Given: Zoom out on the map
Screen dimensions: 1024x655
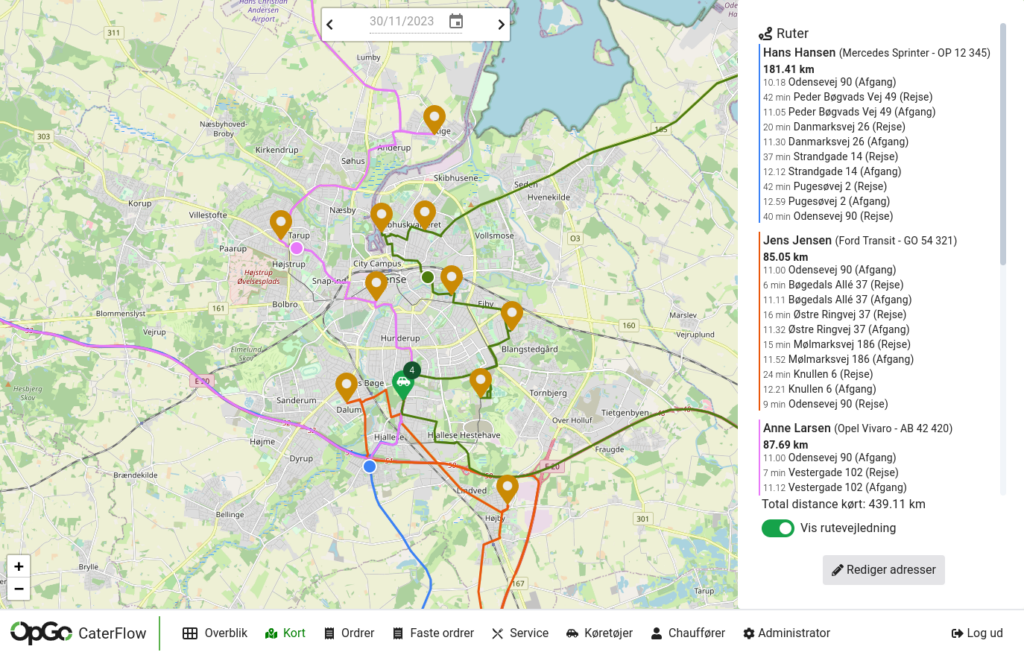Looking at the screenshot, I should [x=18, y=589].
